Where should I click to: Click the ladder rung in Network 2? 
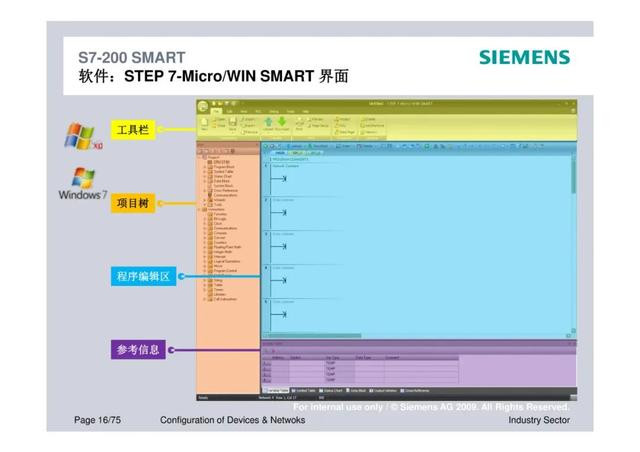pos(278,212)
